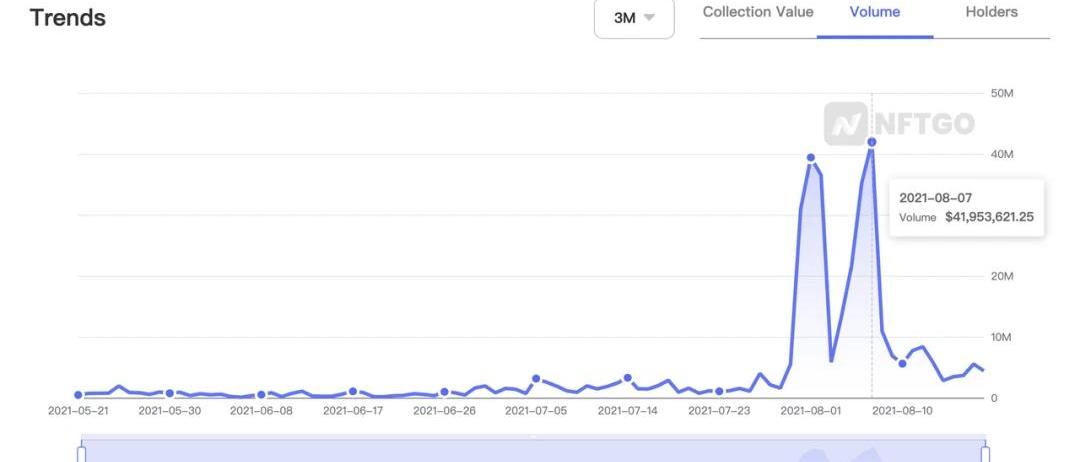Viewport: 1080px width, 462px height.
Task: Choose the 2021-07-14 data point dot
Action: tap(628, 378)
